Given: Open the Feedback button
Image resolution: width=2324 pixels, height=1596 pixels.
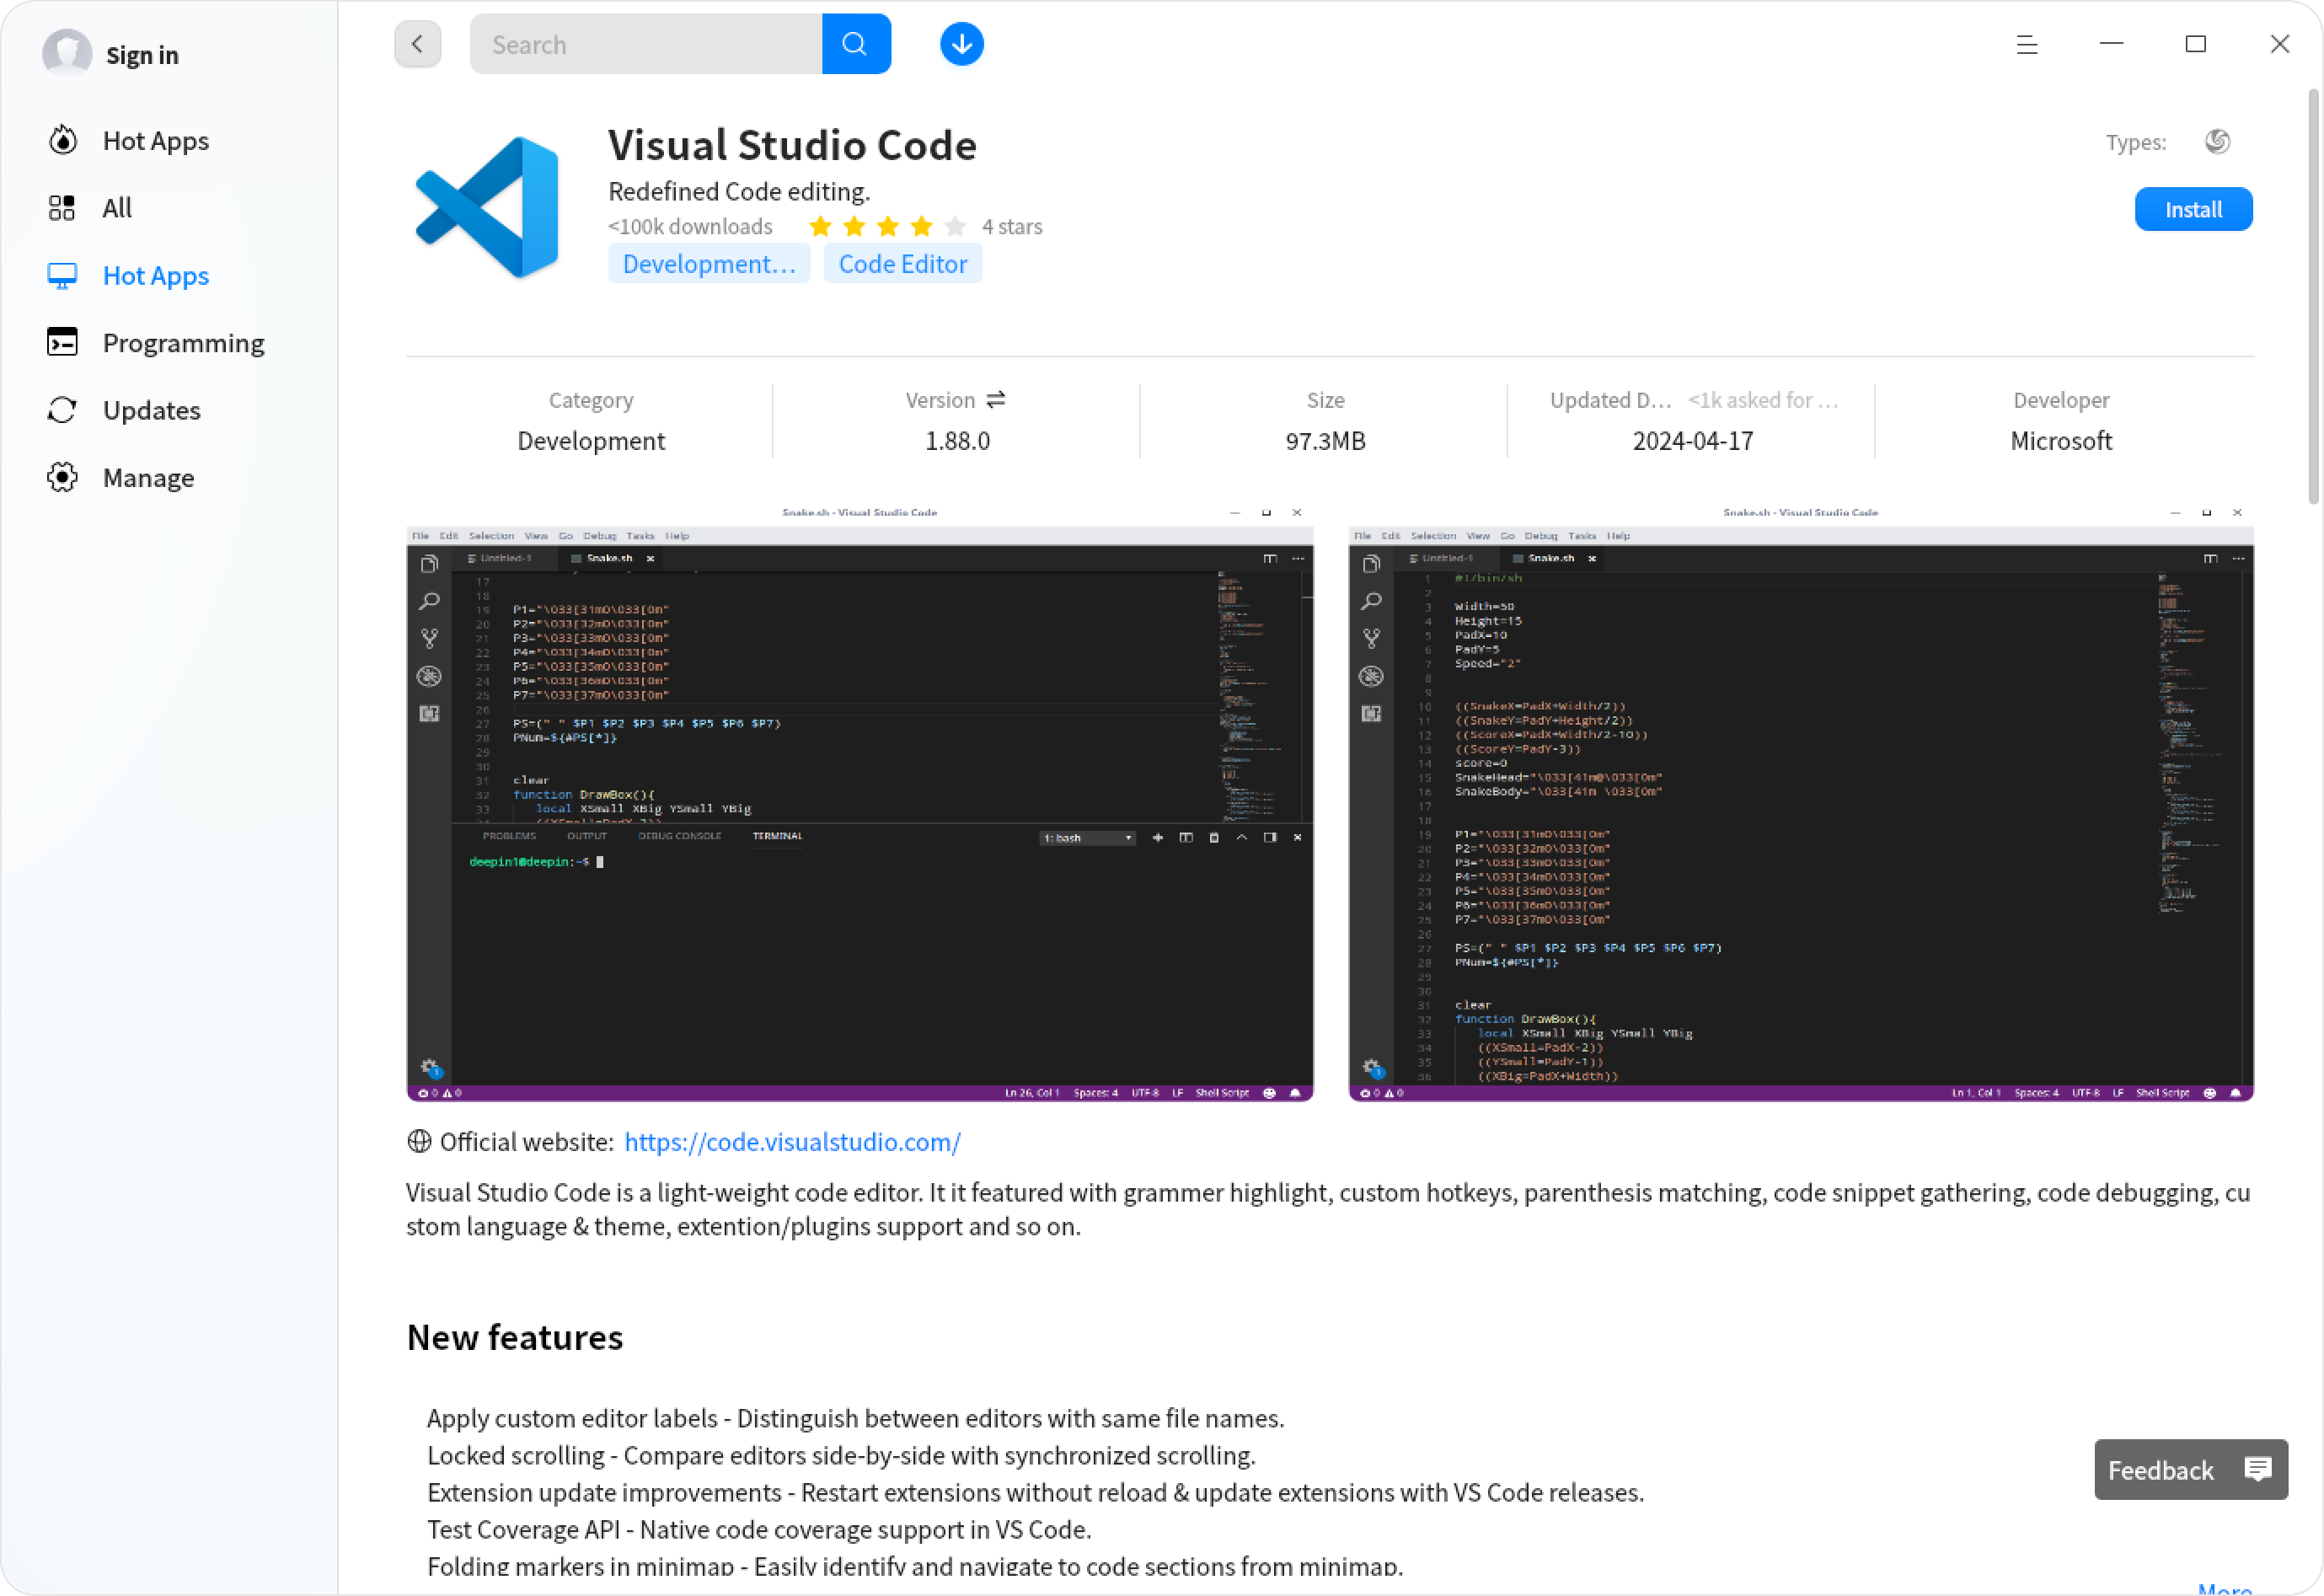Looking at the screenshot, I should 2190,1469.
